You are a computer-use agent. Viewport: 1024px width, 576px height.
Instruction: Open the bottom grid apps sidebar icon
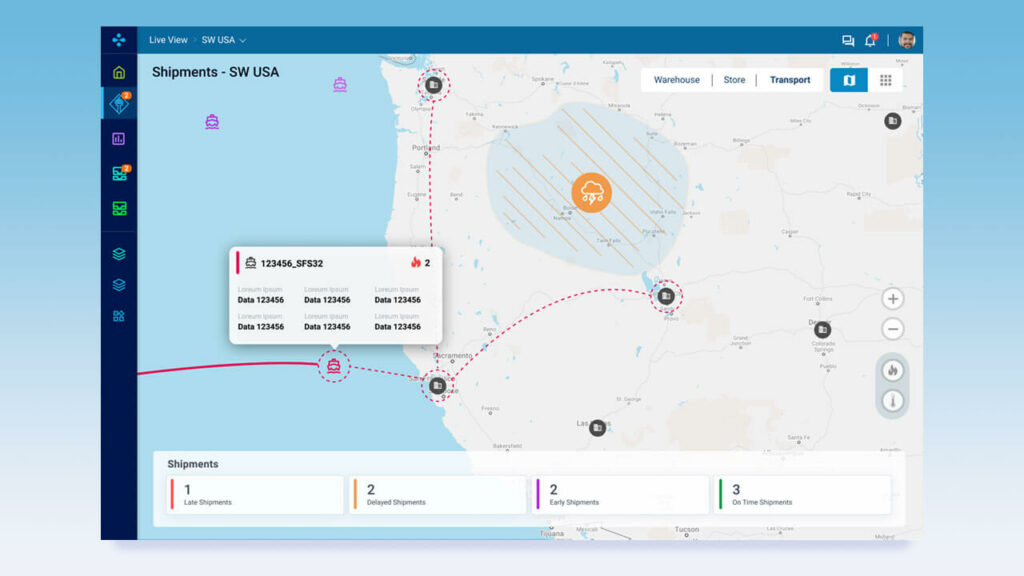click(x=119, y=316)
